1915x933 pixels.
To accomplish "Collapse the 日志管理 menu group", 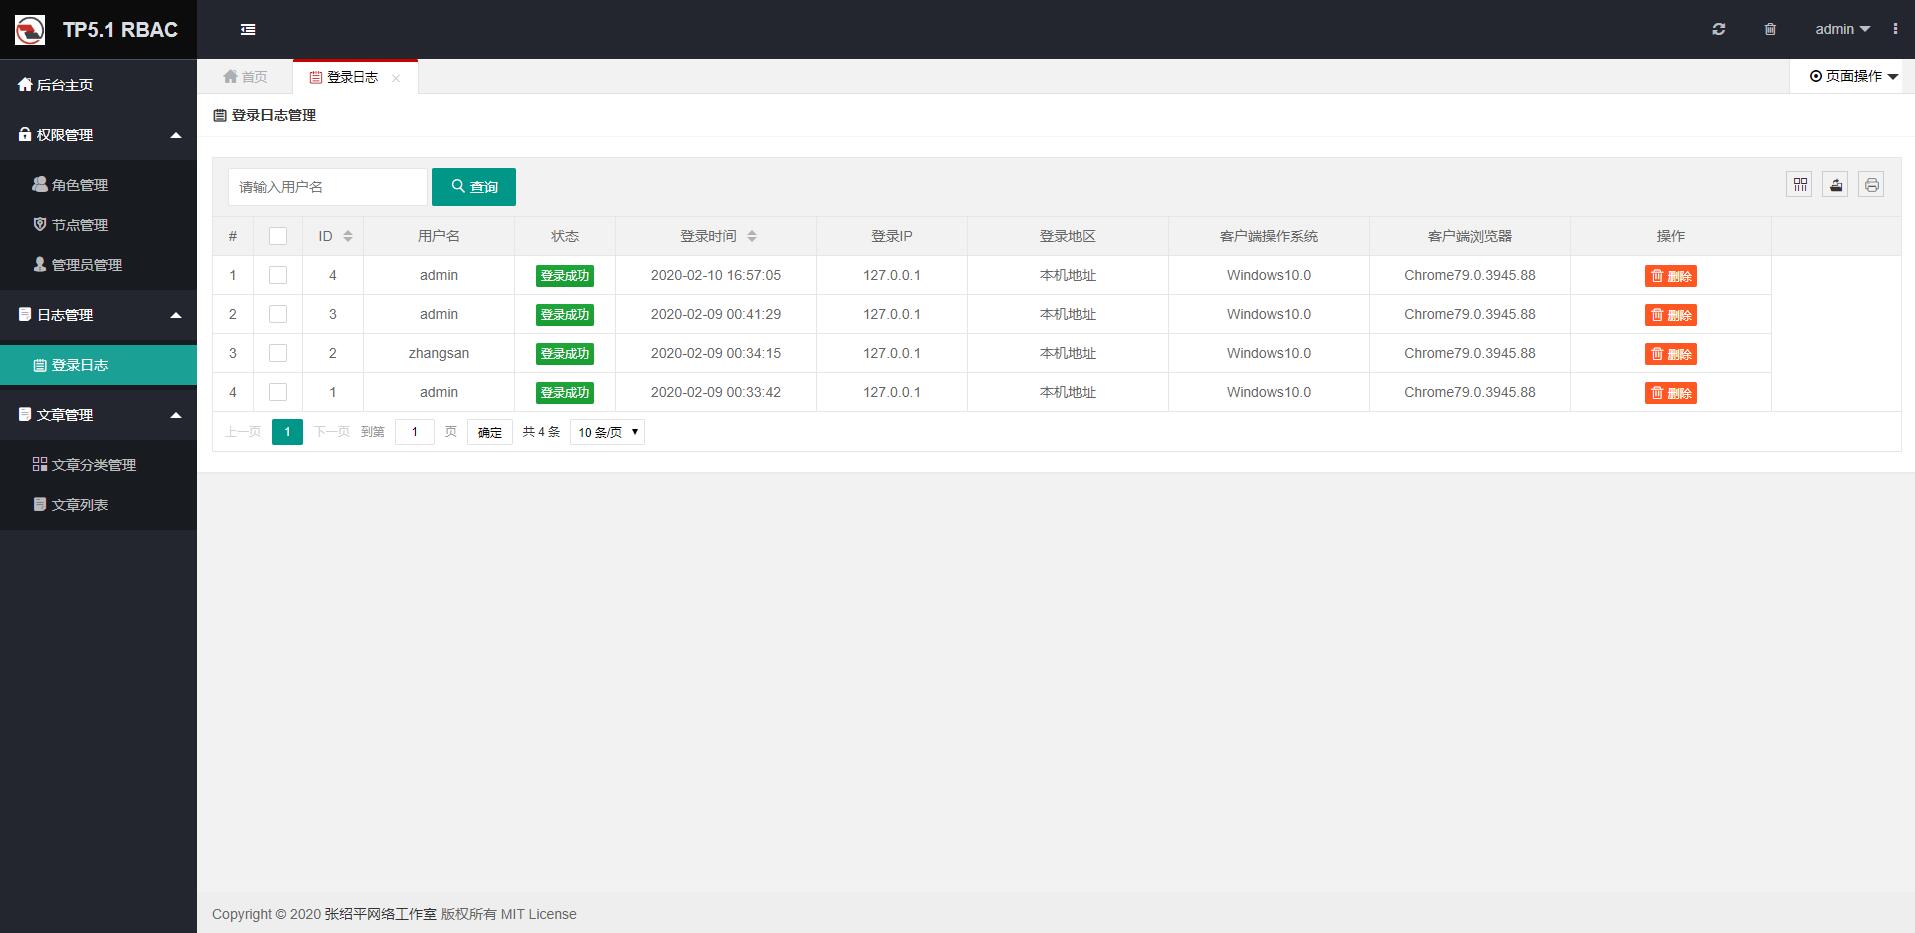I will 98,315.
